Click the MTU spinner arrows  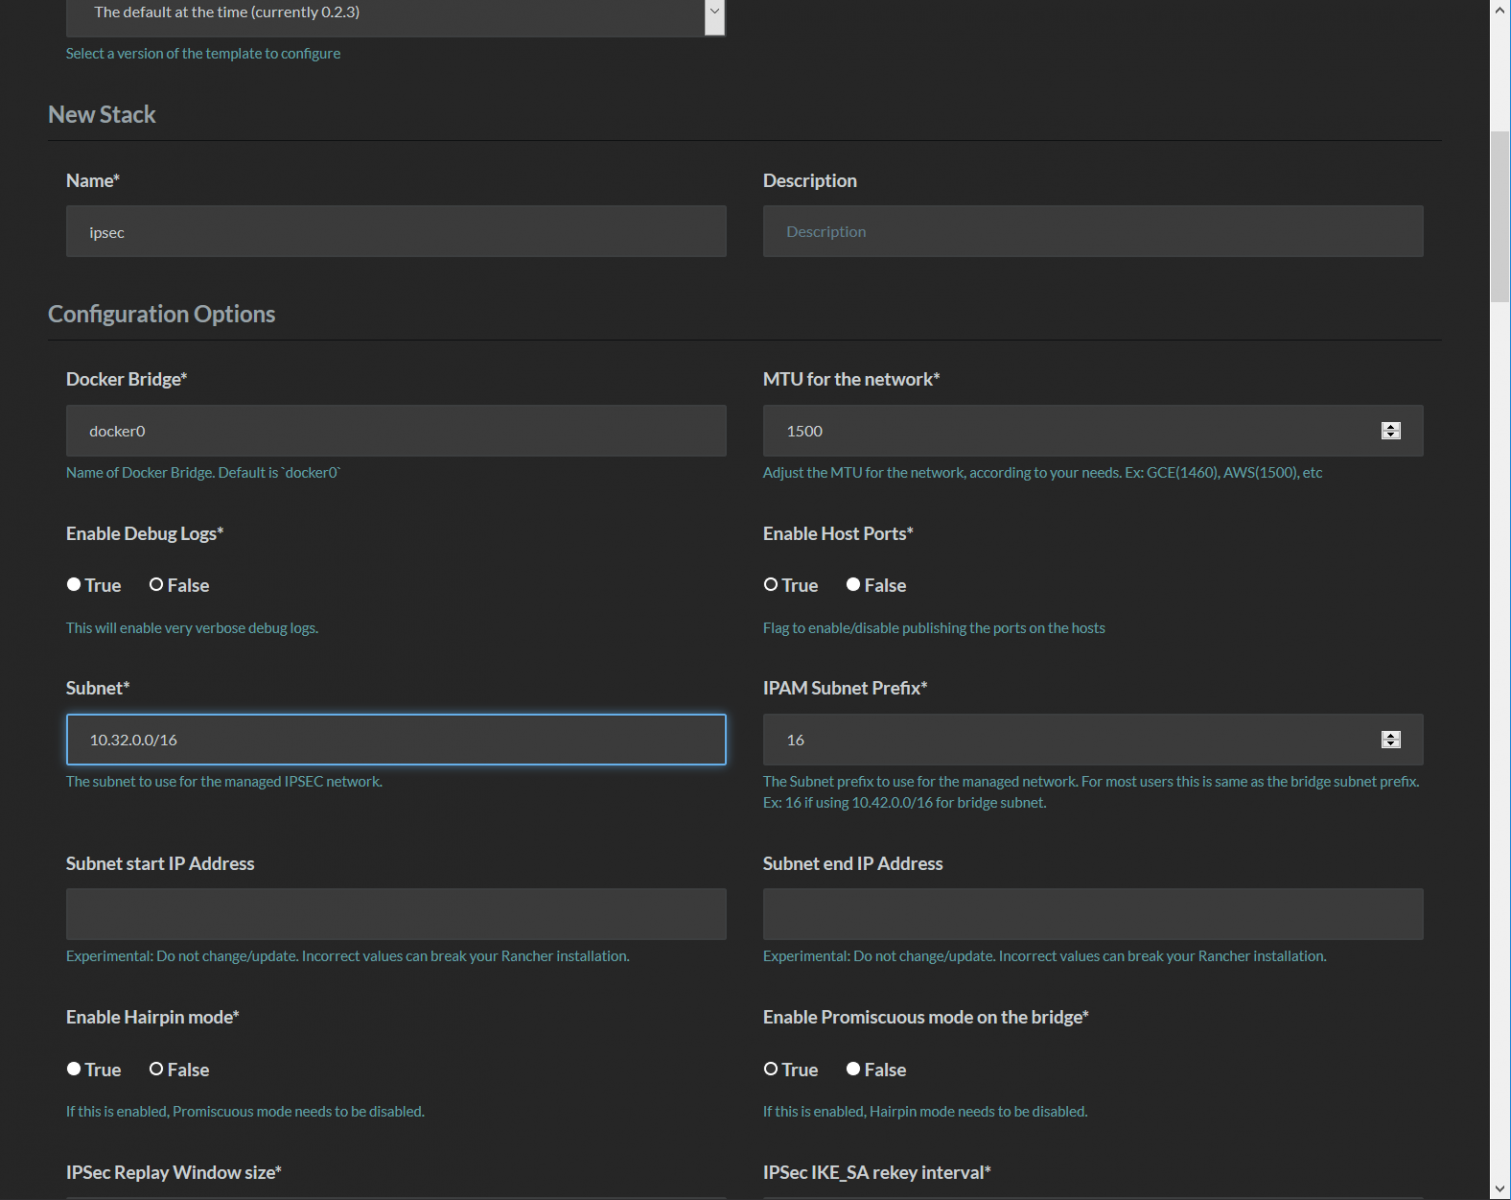click(x=1390, y=431)
